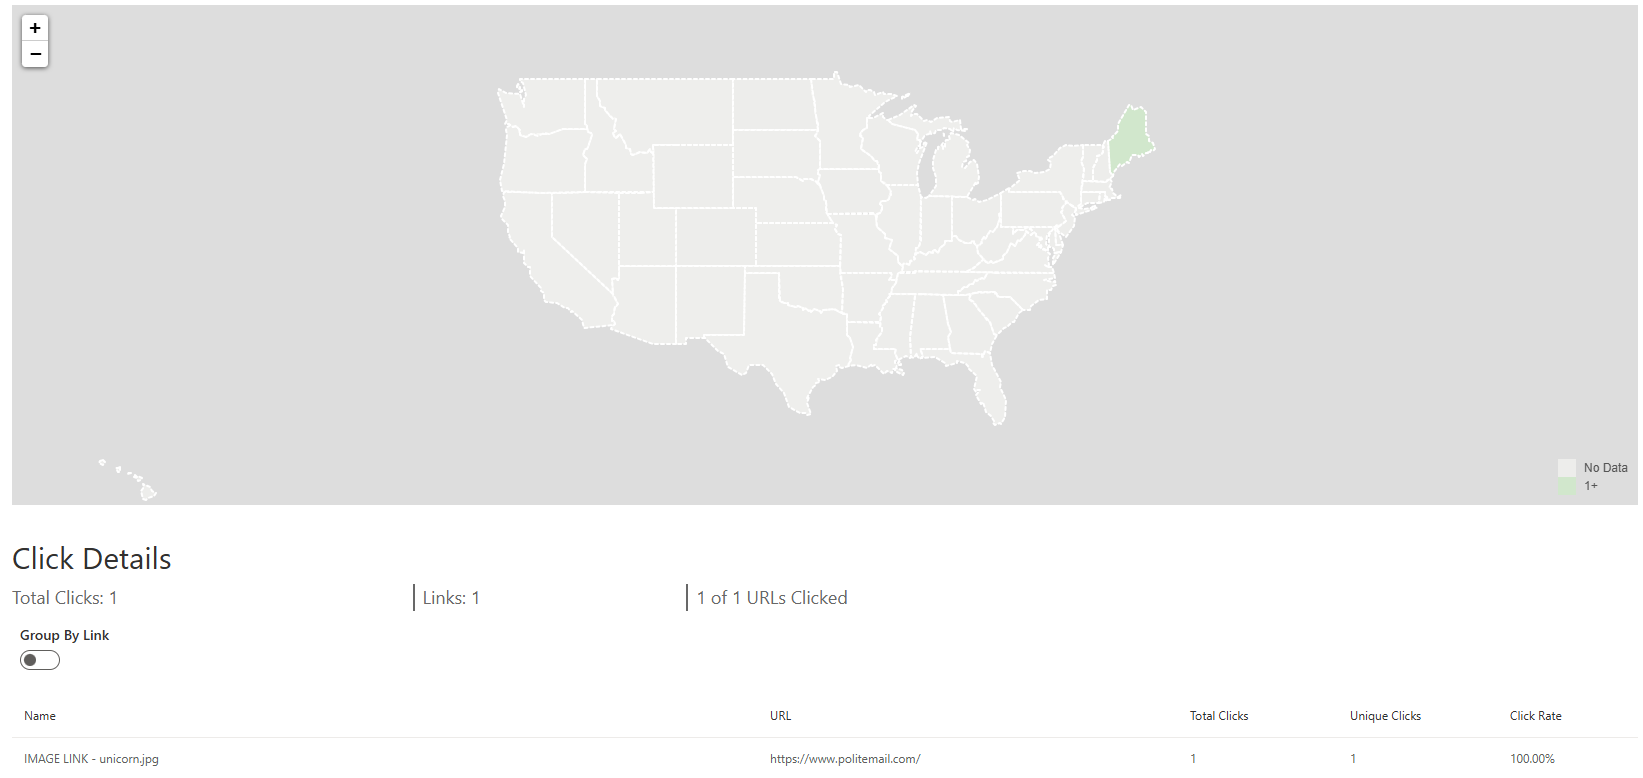Screen dimensions: 1643x778
Task: Toggle the Group By Link switch
Action: [x=40, y=660]
